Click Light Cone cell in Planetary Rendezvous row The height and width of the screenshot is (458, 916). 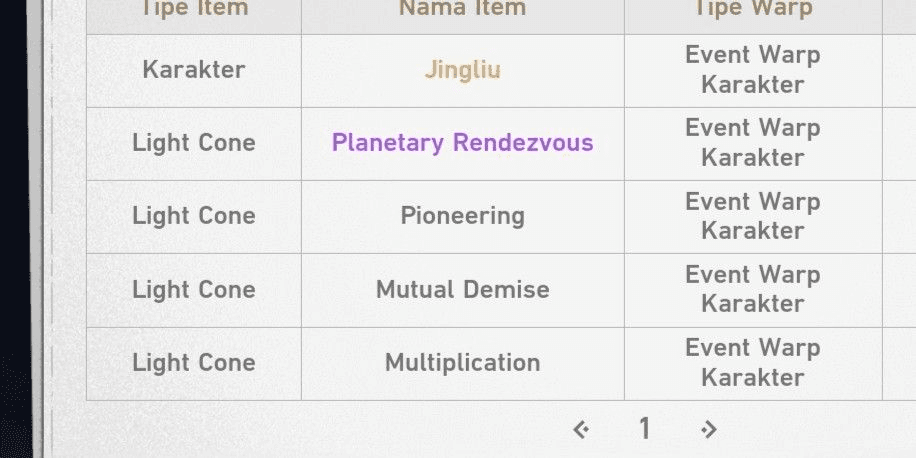[x=194, y=143]
